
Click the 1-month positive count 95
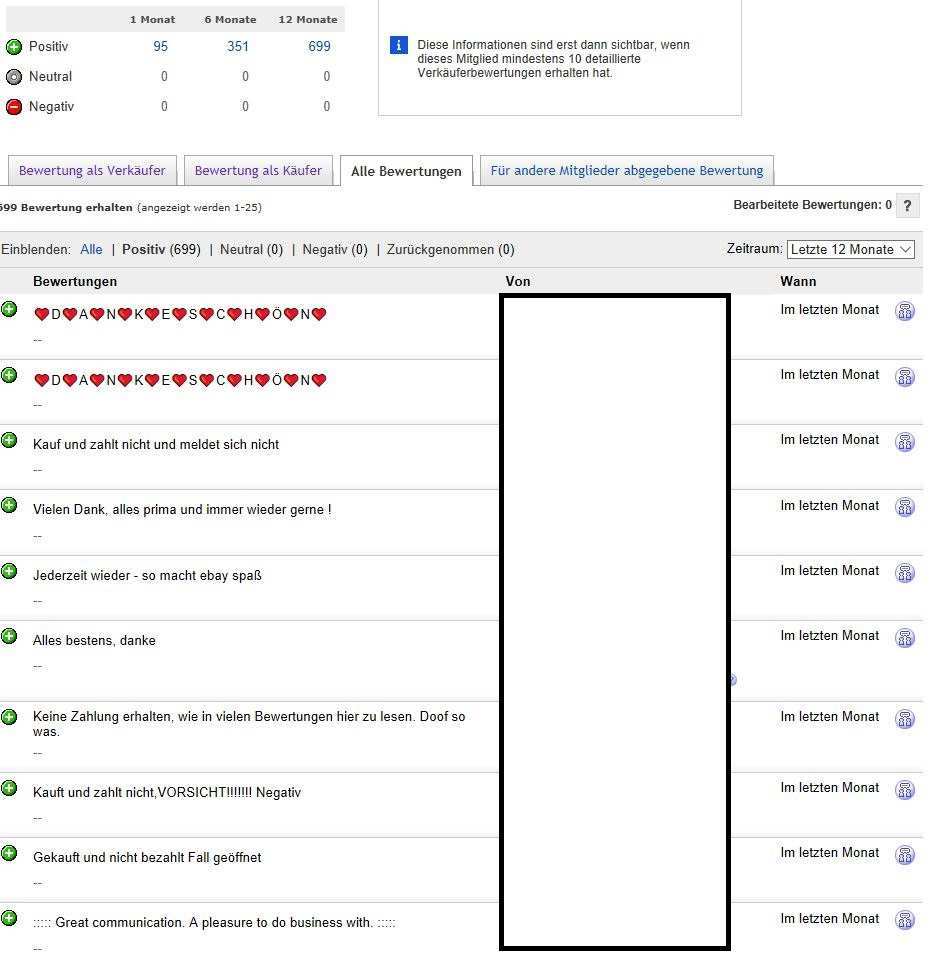[x=160, y=46]
